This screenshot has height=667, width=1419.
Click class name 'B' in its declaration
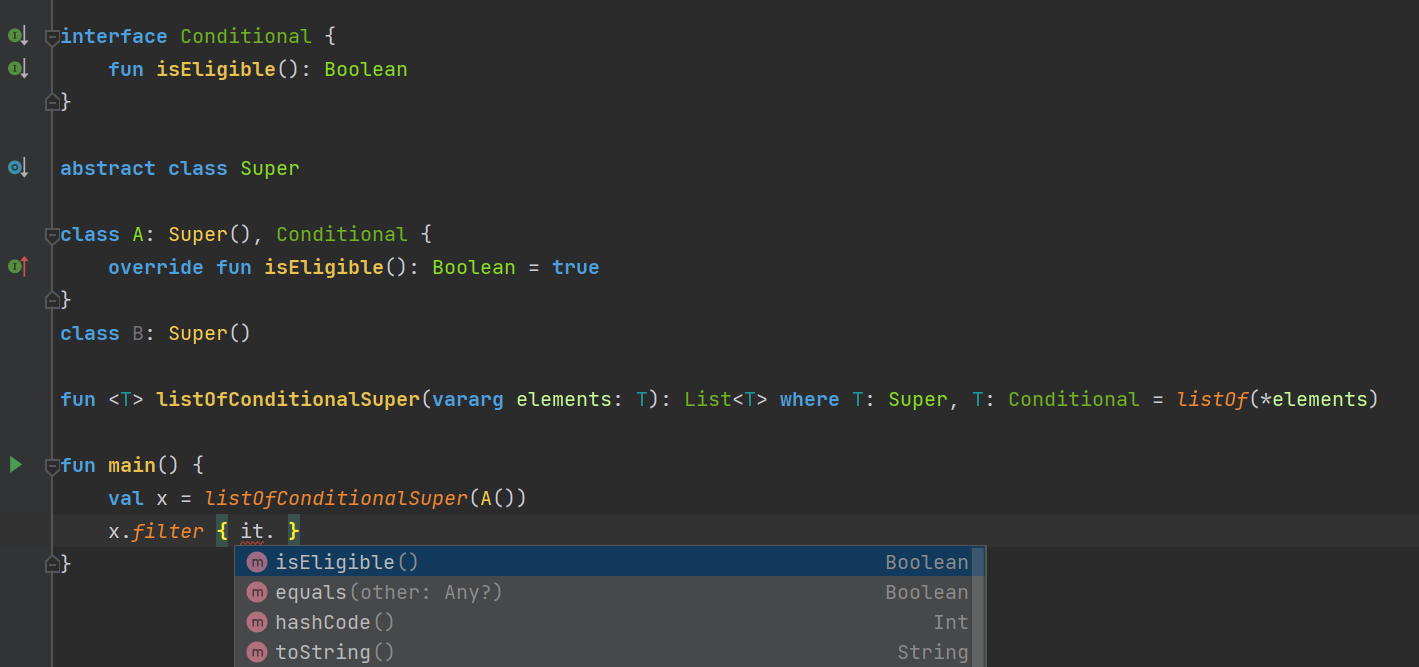point(138,333)
